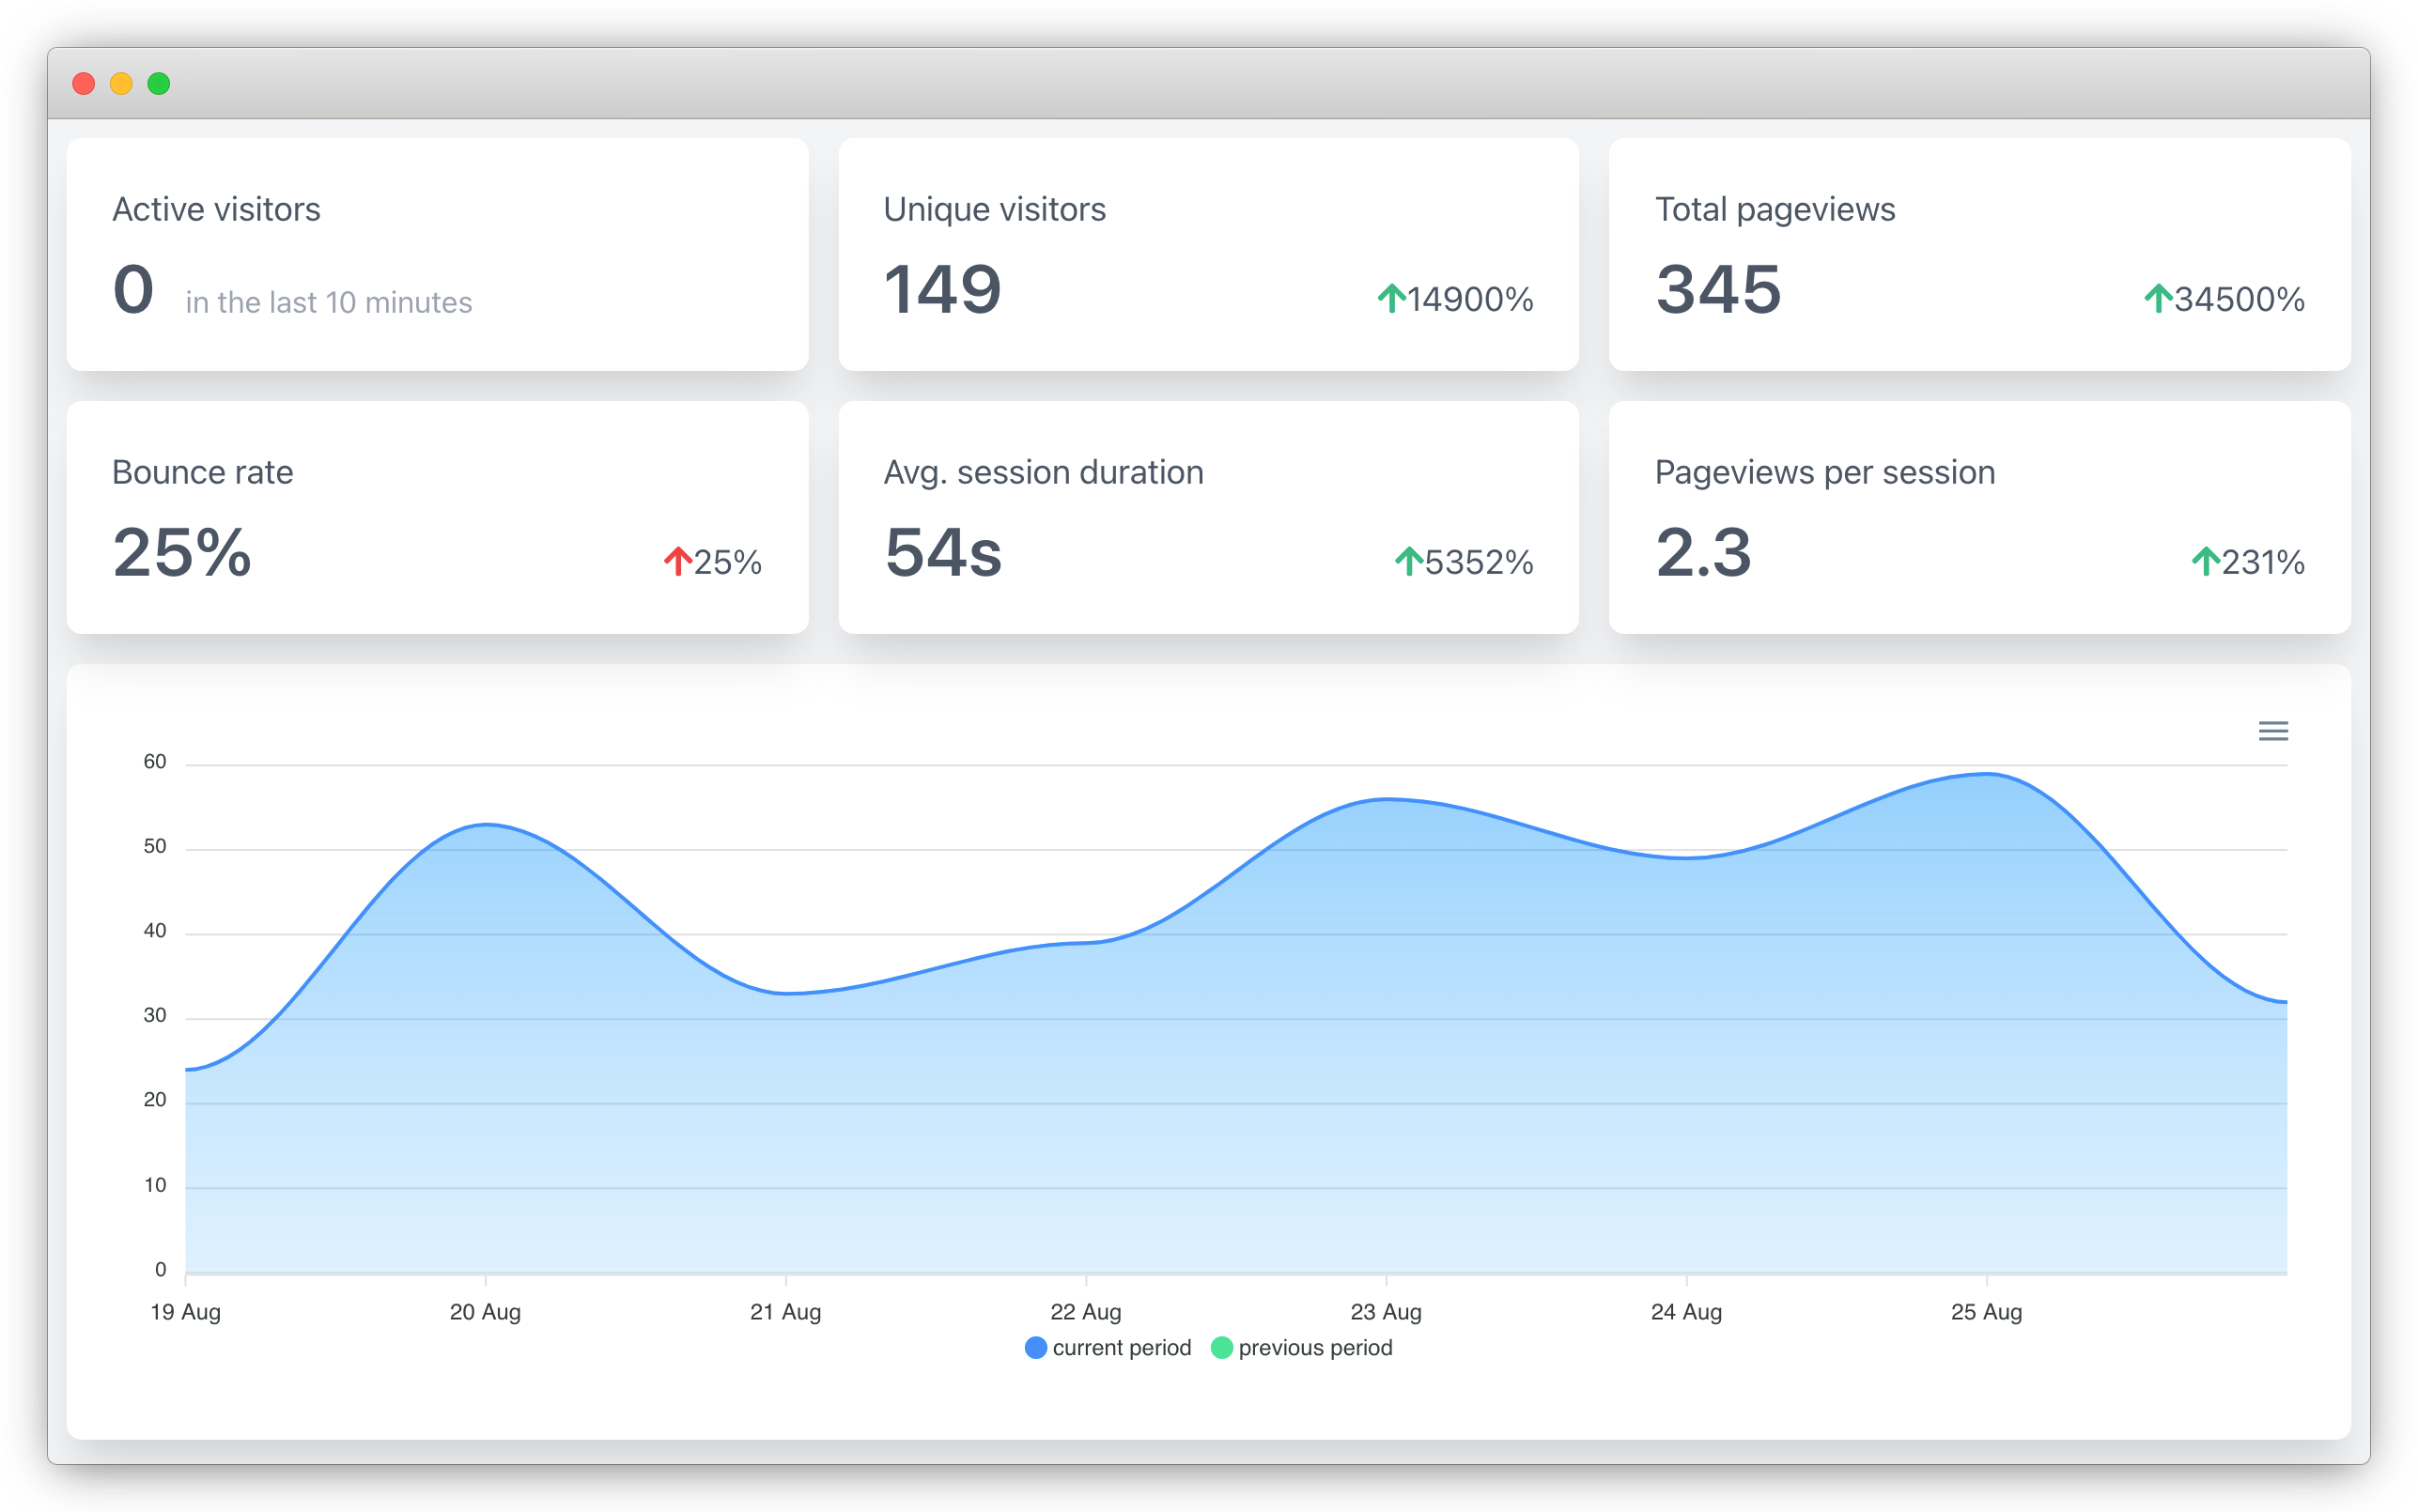Click the 20 Aug axis label
The height and width of the screenshot is (1512, 2418).
(x=486, y=1311)
